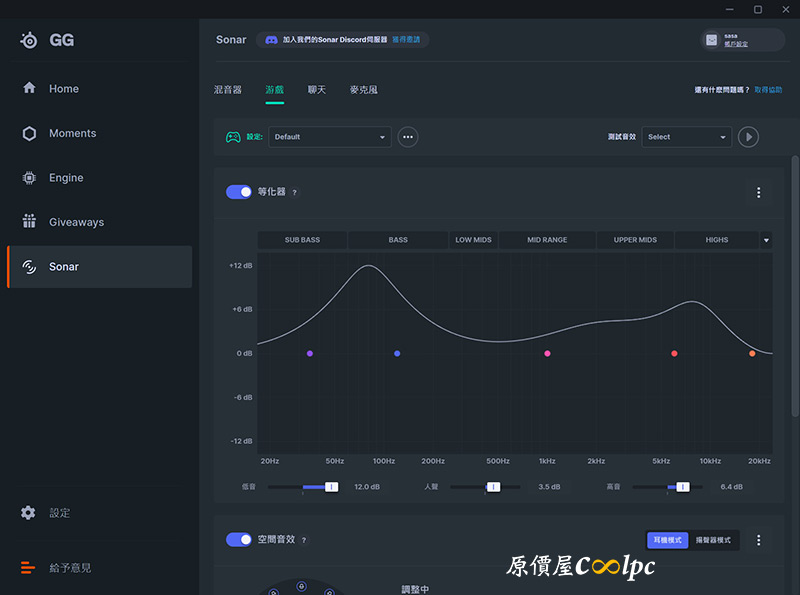Viewport: 800px width, 595px height.
Task: Open the 等化器 section three-dot menu
Action: click(759, 192)
